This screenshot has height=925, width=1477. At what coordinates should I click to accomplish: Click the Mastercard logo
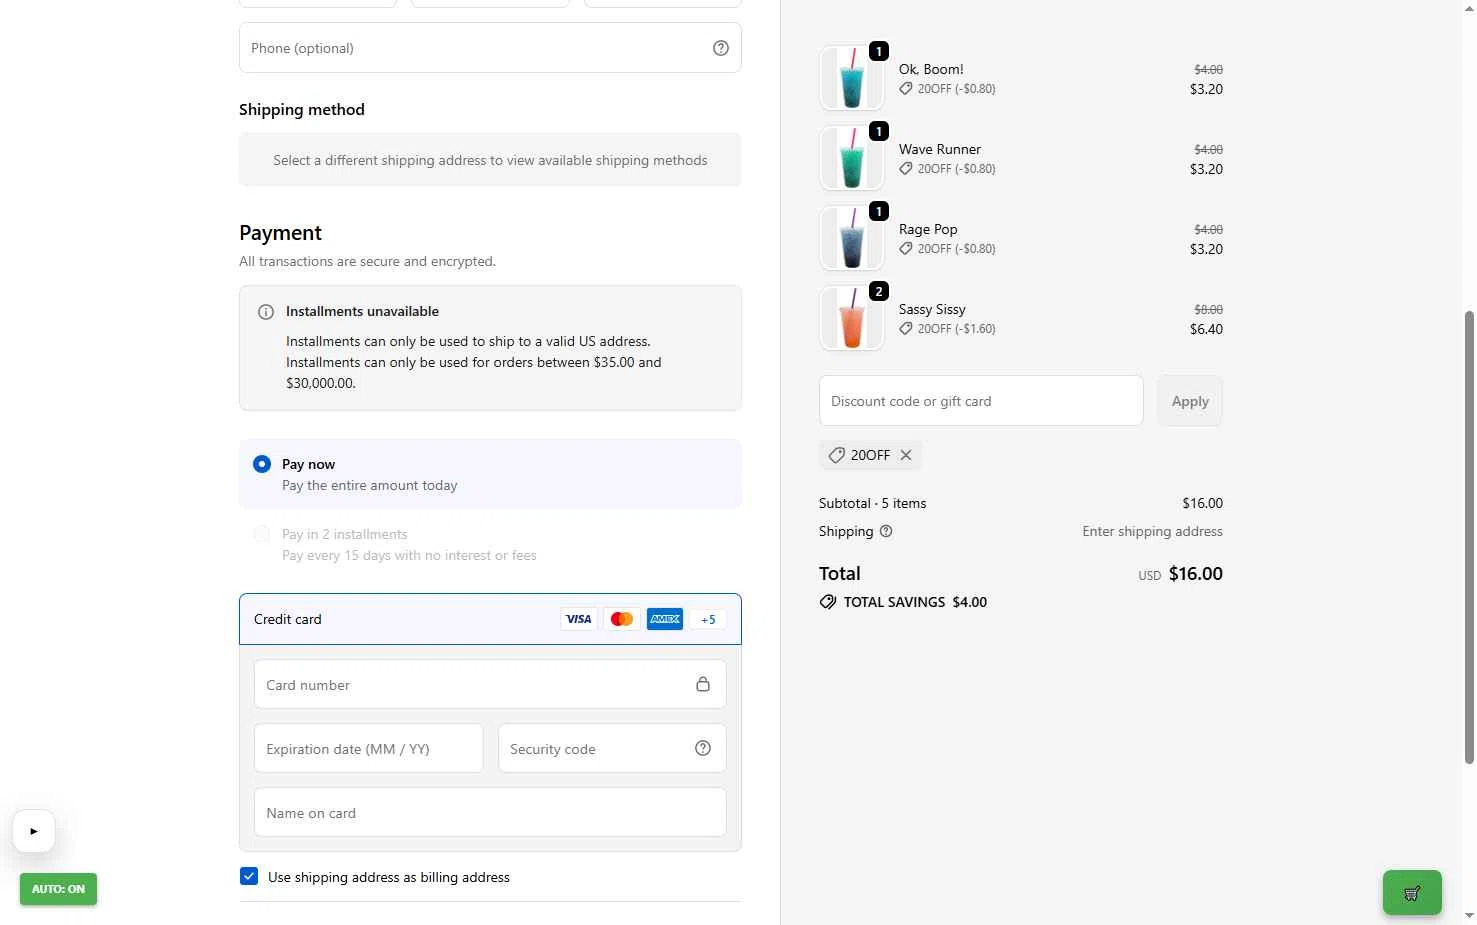tap(622, 619)
